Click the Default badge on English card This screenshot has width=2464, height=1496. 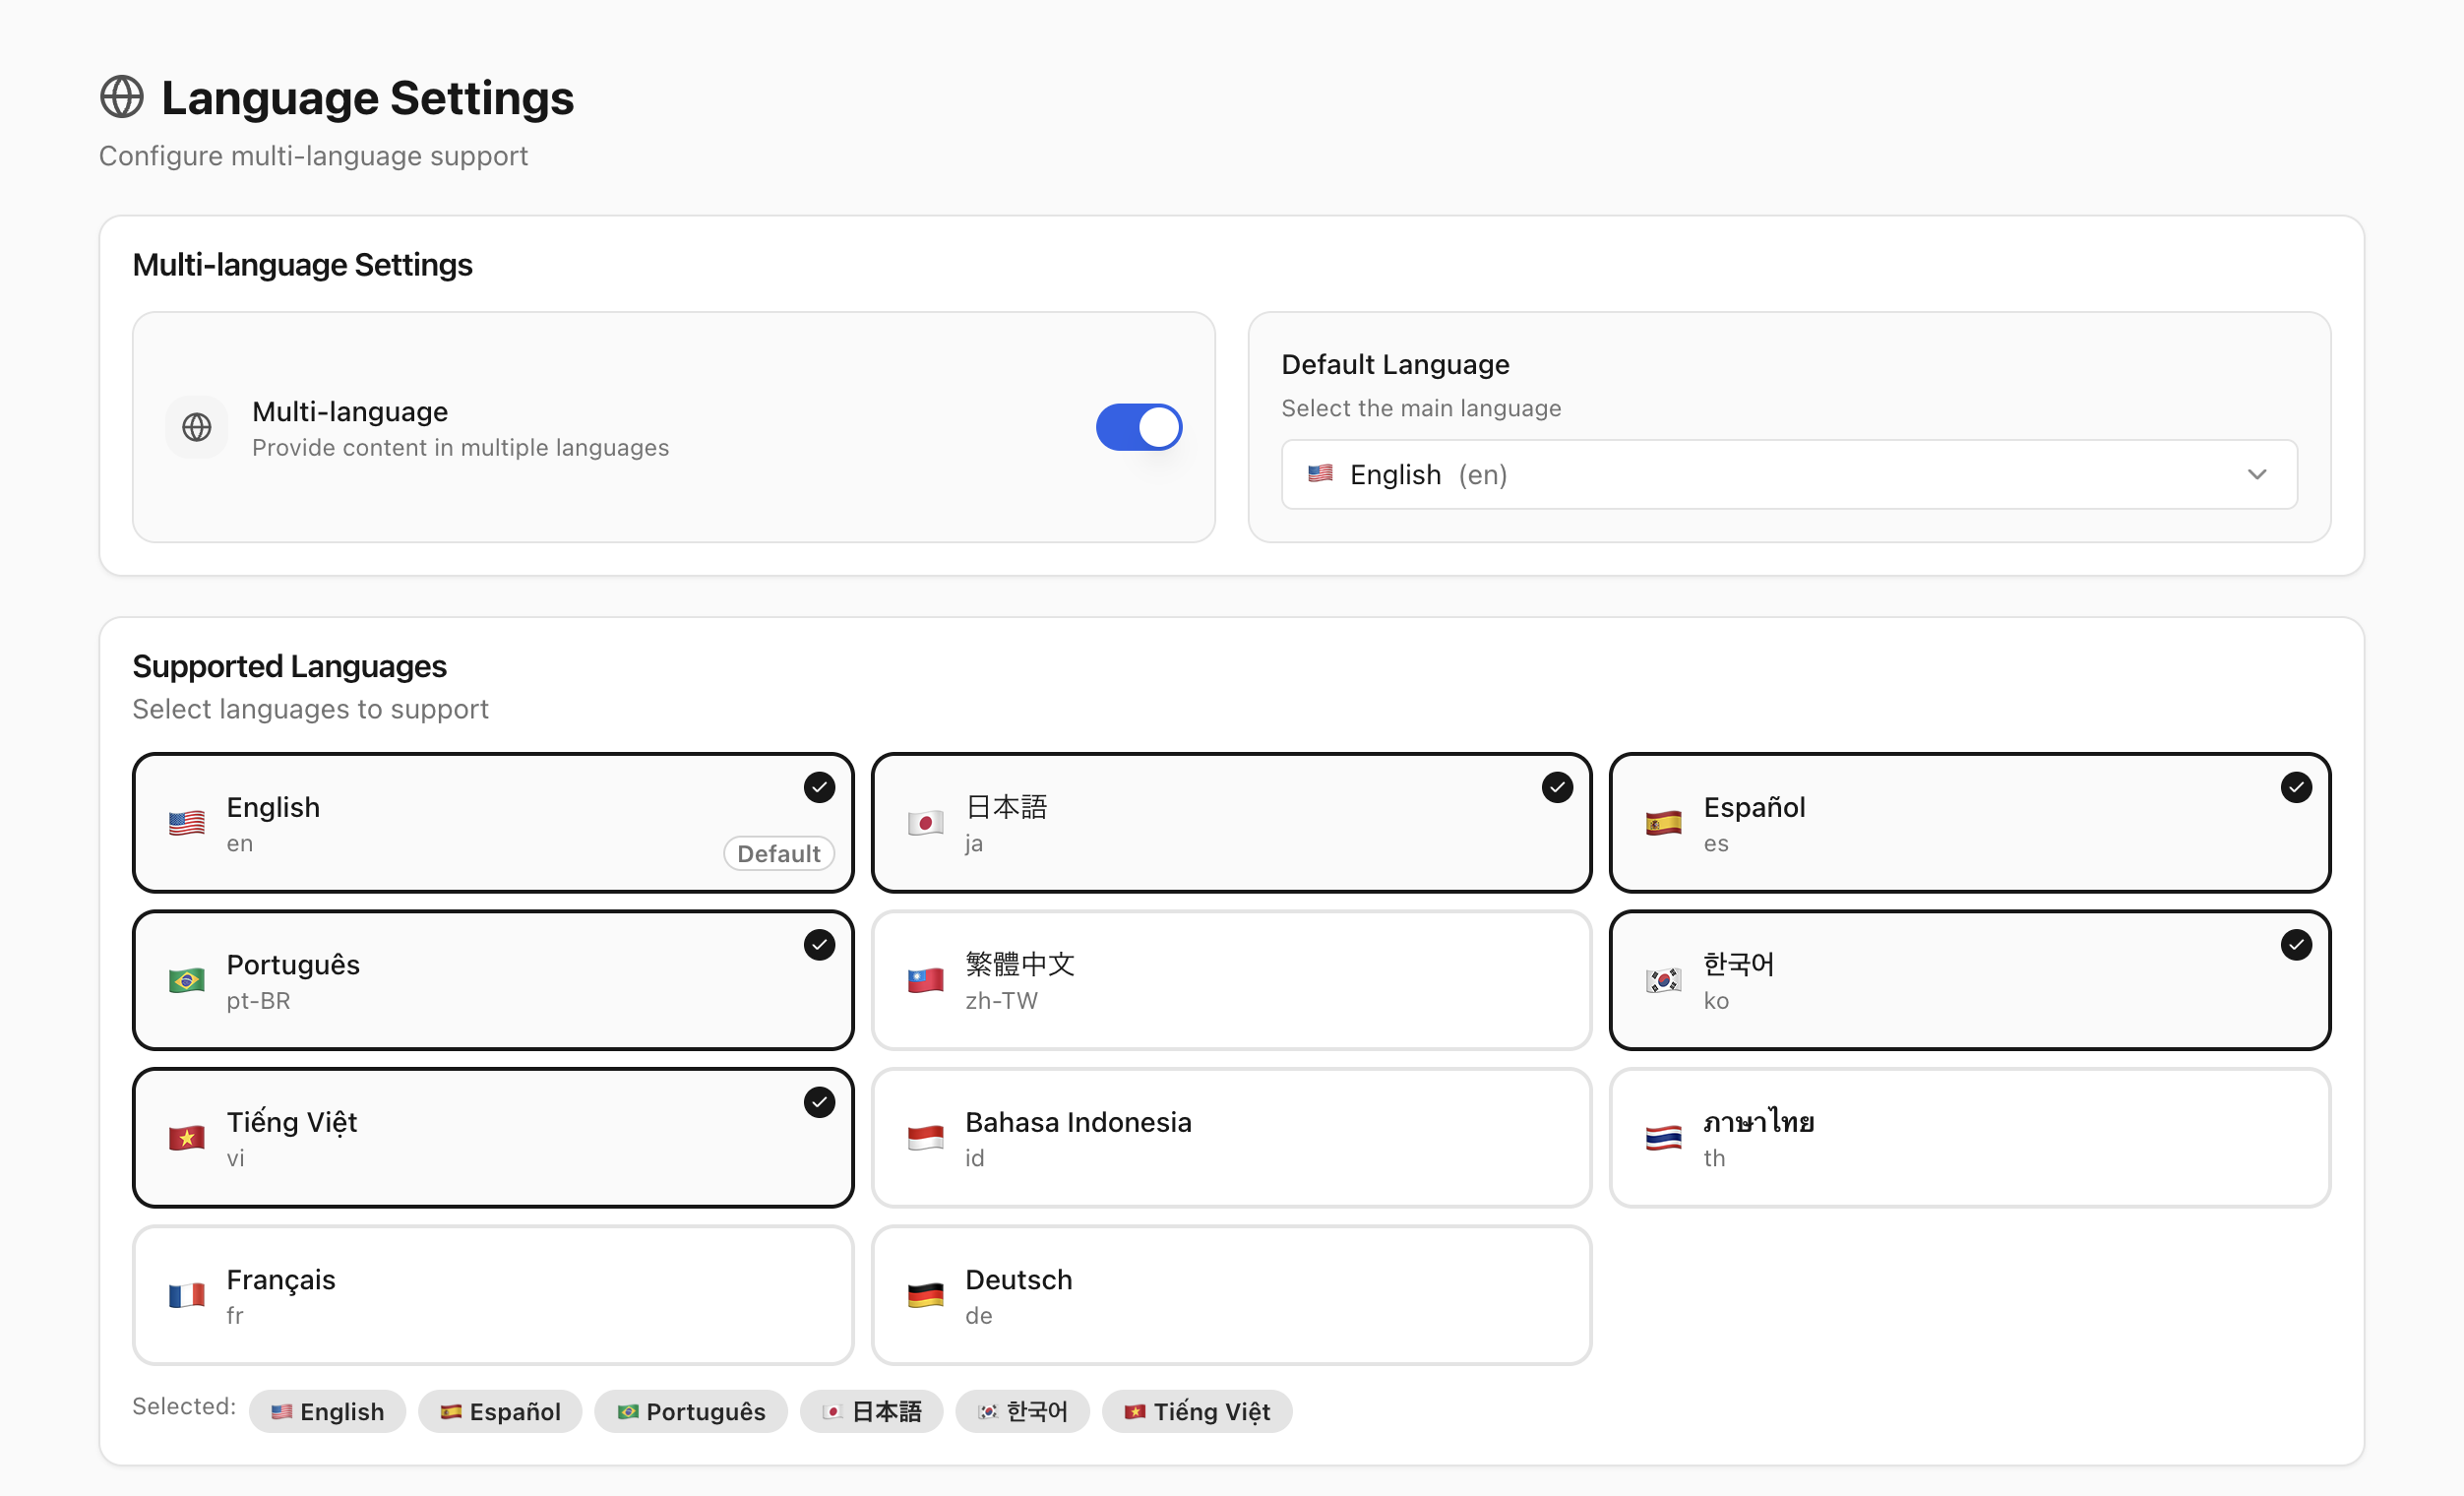point(779,854)
